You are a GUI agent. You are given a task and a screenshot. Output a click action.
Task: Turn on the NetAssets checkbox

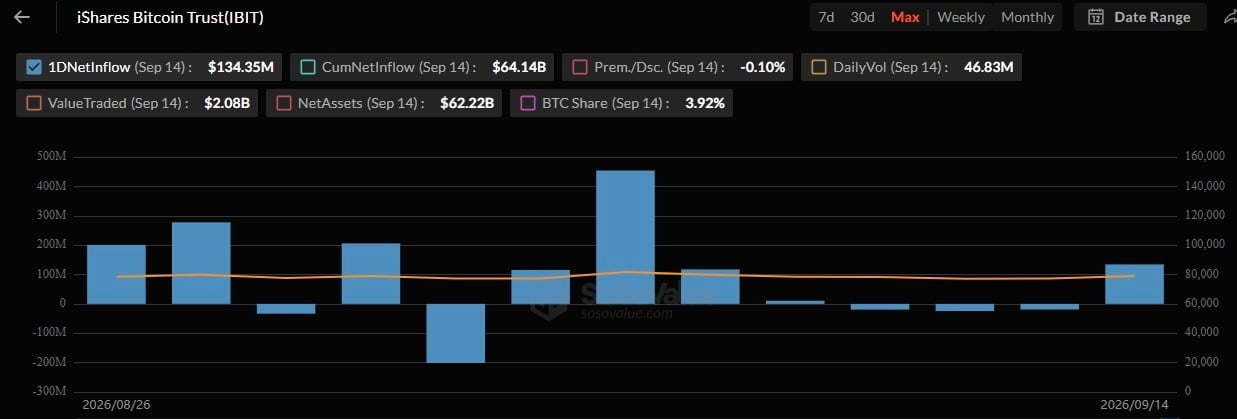[282, 103]
